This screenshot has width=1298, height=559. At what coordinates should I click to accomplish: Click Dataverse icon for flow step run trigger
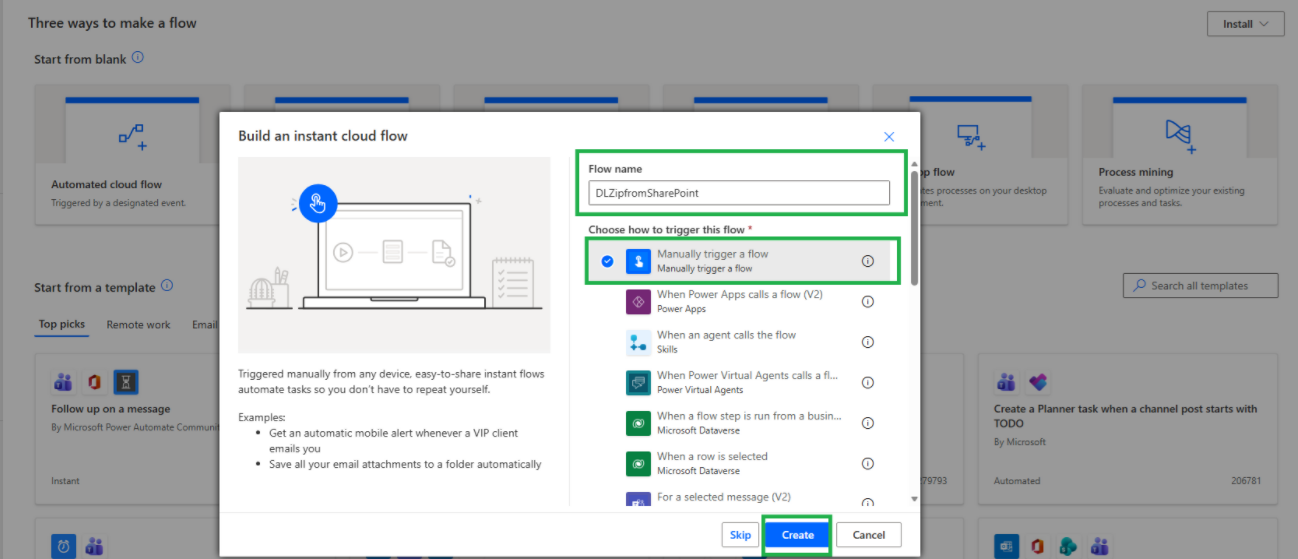[x=638, y=423]
